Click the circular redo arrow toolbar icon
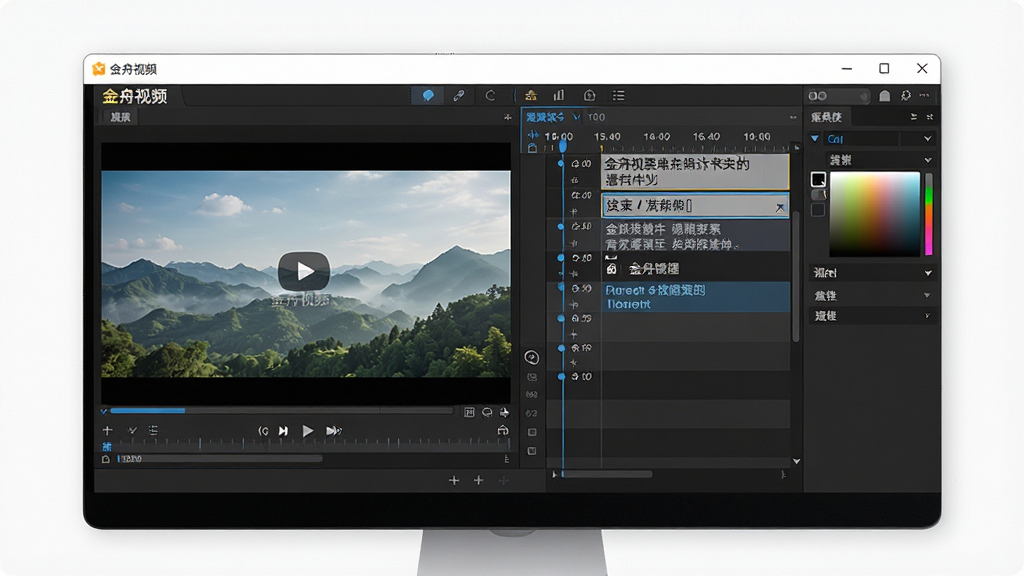The height and width of the screenshot is (576, 1024). click(490, 95)
